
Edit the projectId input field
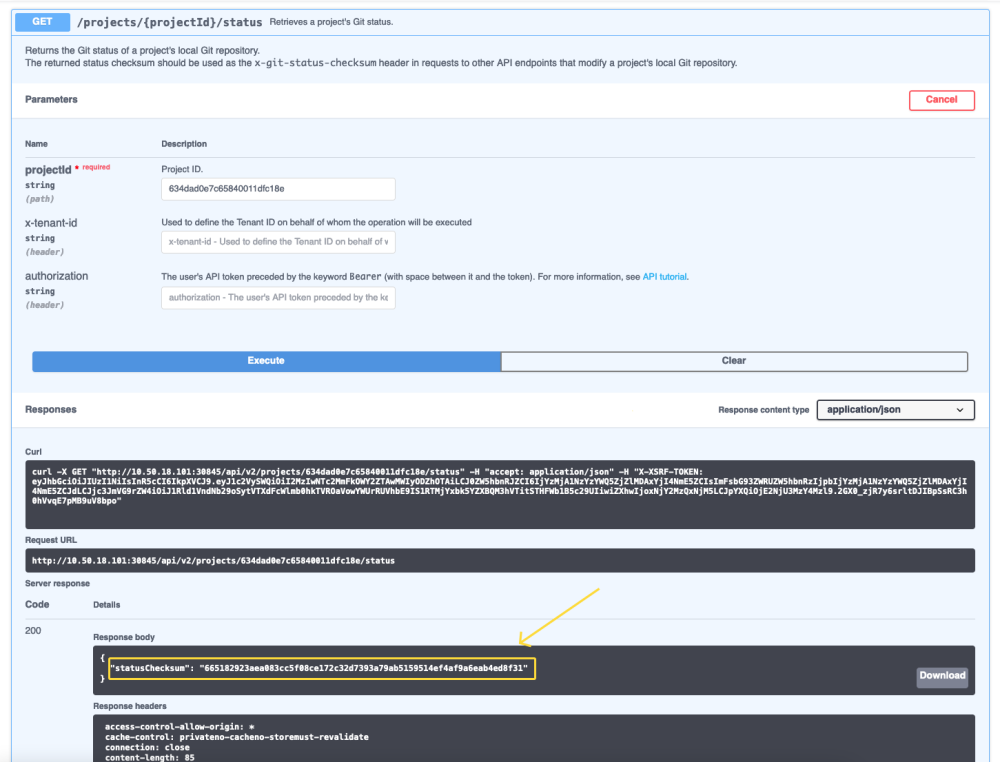click(278, 189)
